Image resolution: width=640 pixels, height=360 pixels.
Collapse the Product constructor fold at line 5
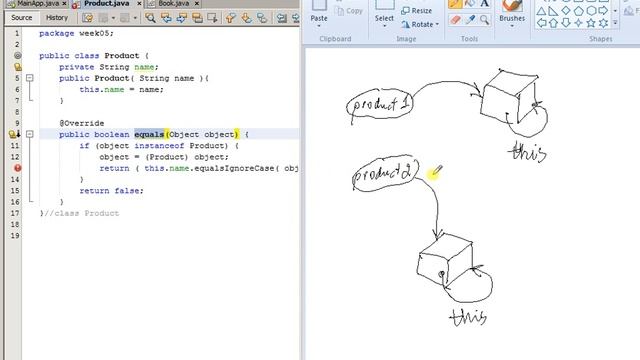coord(30,78)
